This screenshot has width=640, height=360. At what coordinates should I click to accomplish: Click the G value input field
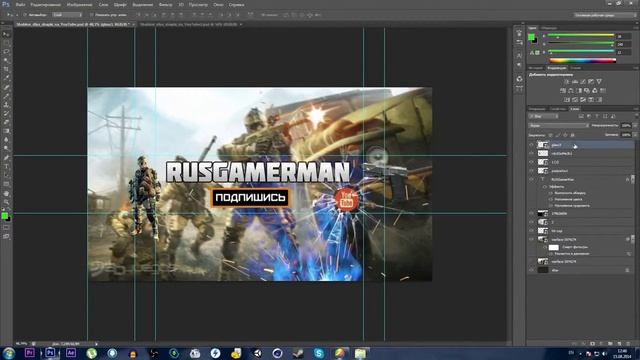623,44
